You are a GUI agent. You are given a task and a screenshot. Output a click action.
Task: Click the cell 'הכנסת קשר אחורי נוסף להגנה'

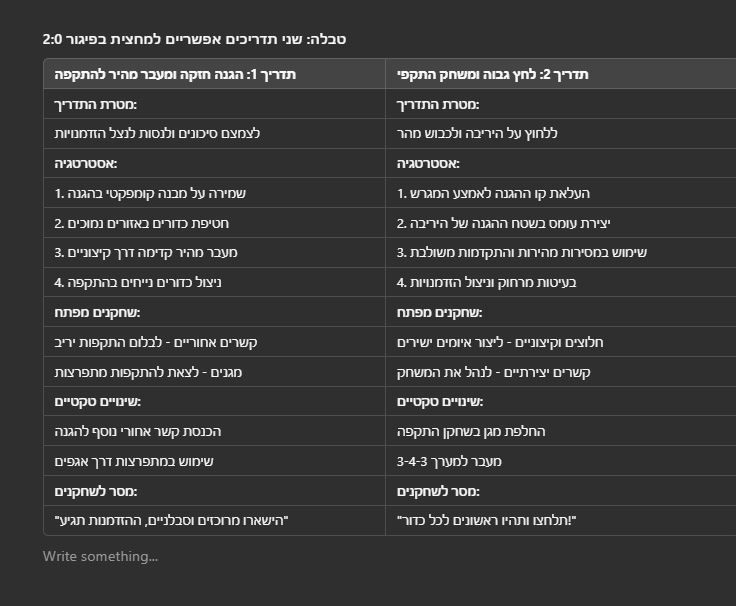[214, 431]
